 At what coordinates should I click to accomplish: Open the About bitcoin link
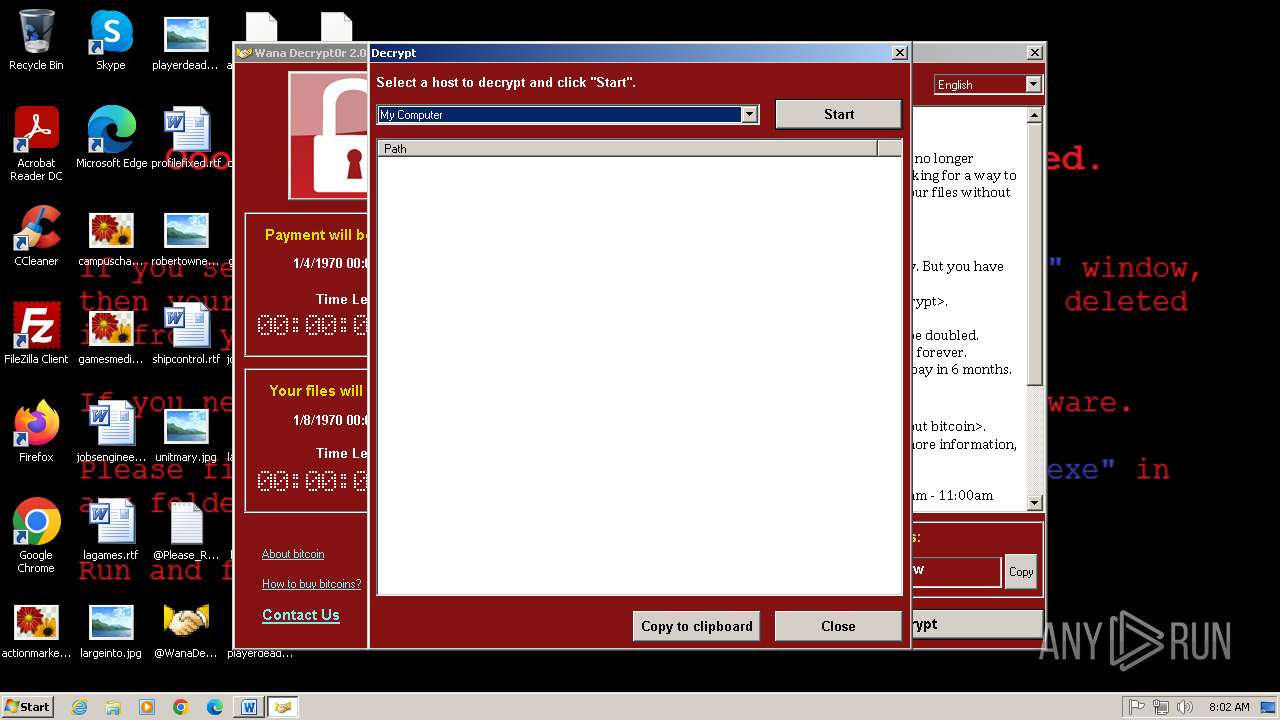(x=293, y=554)
